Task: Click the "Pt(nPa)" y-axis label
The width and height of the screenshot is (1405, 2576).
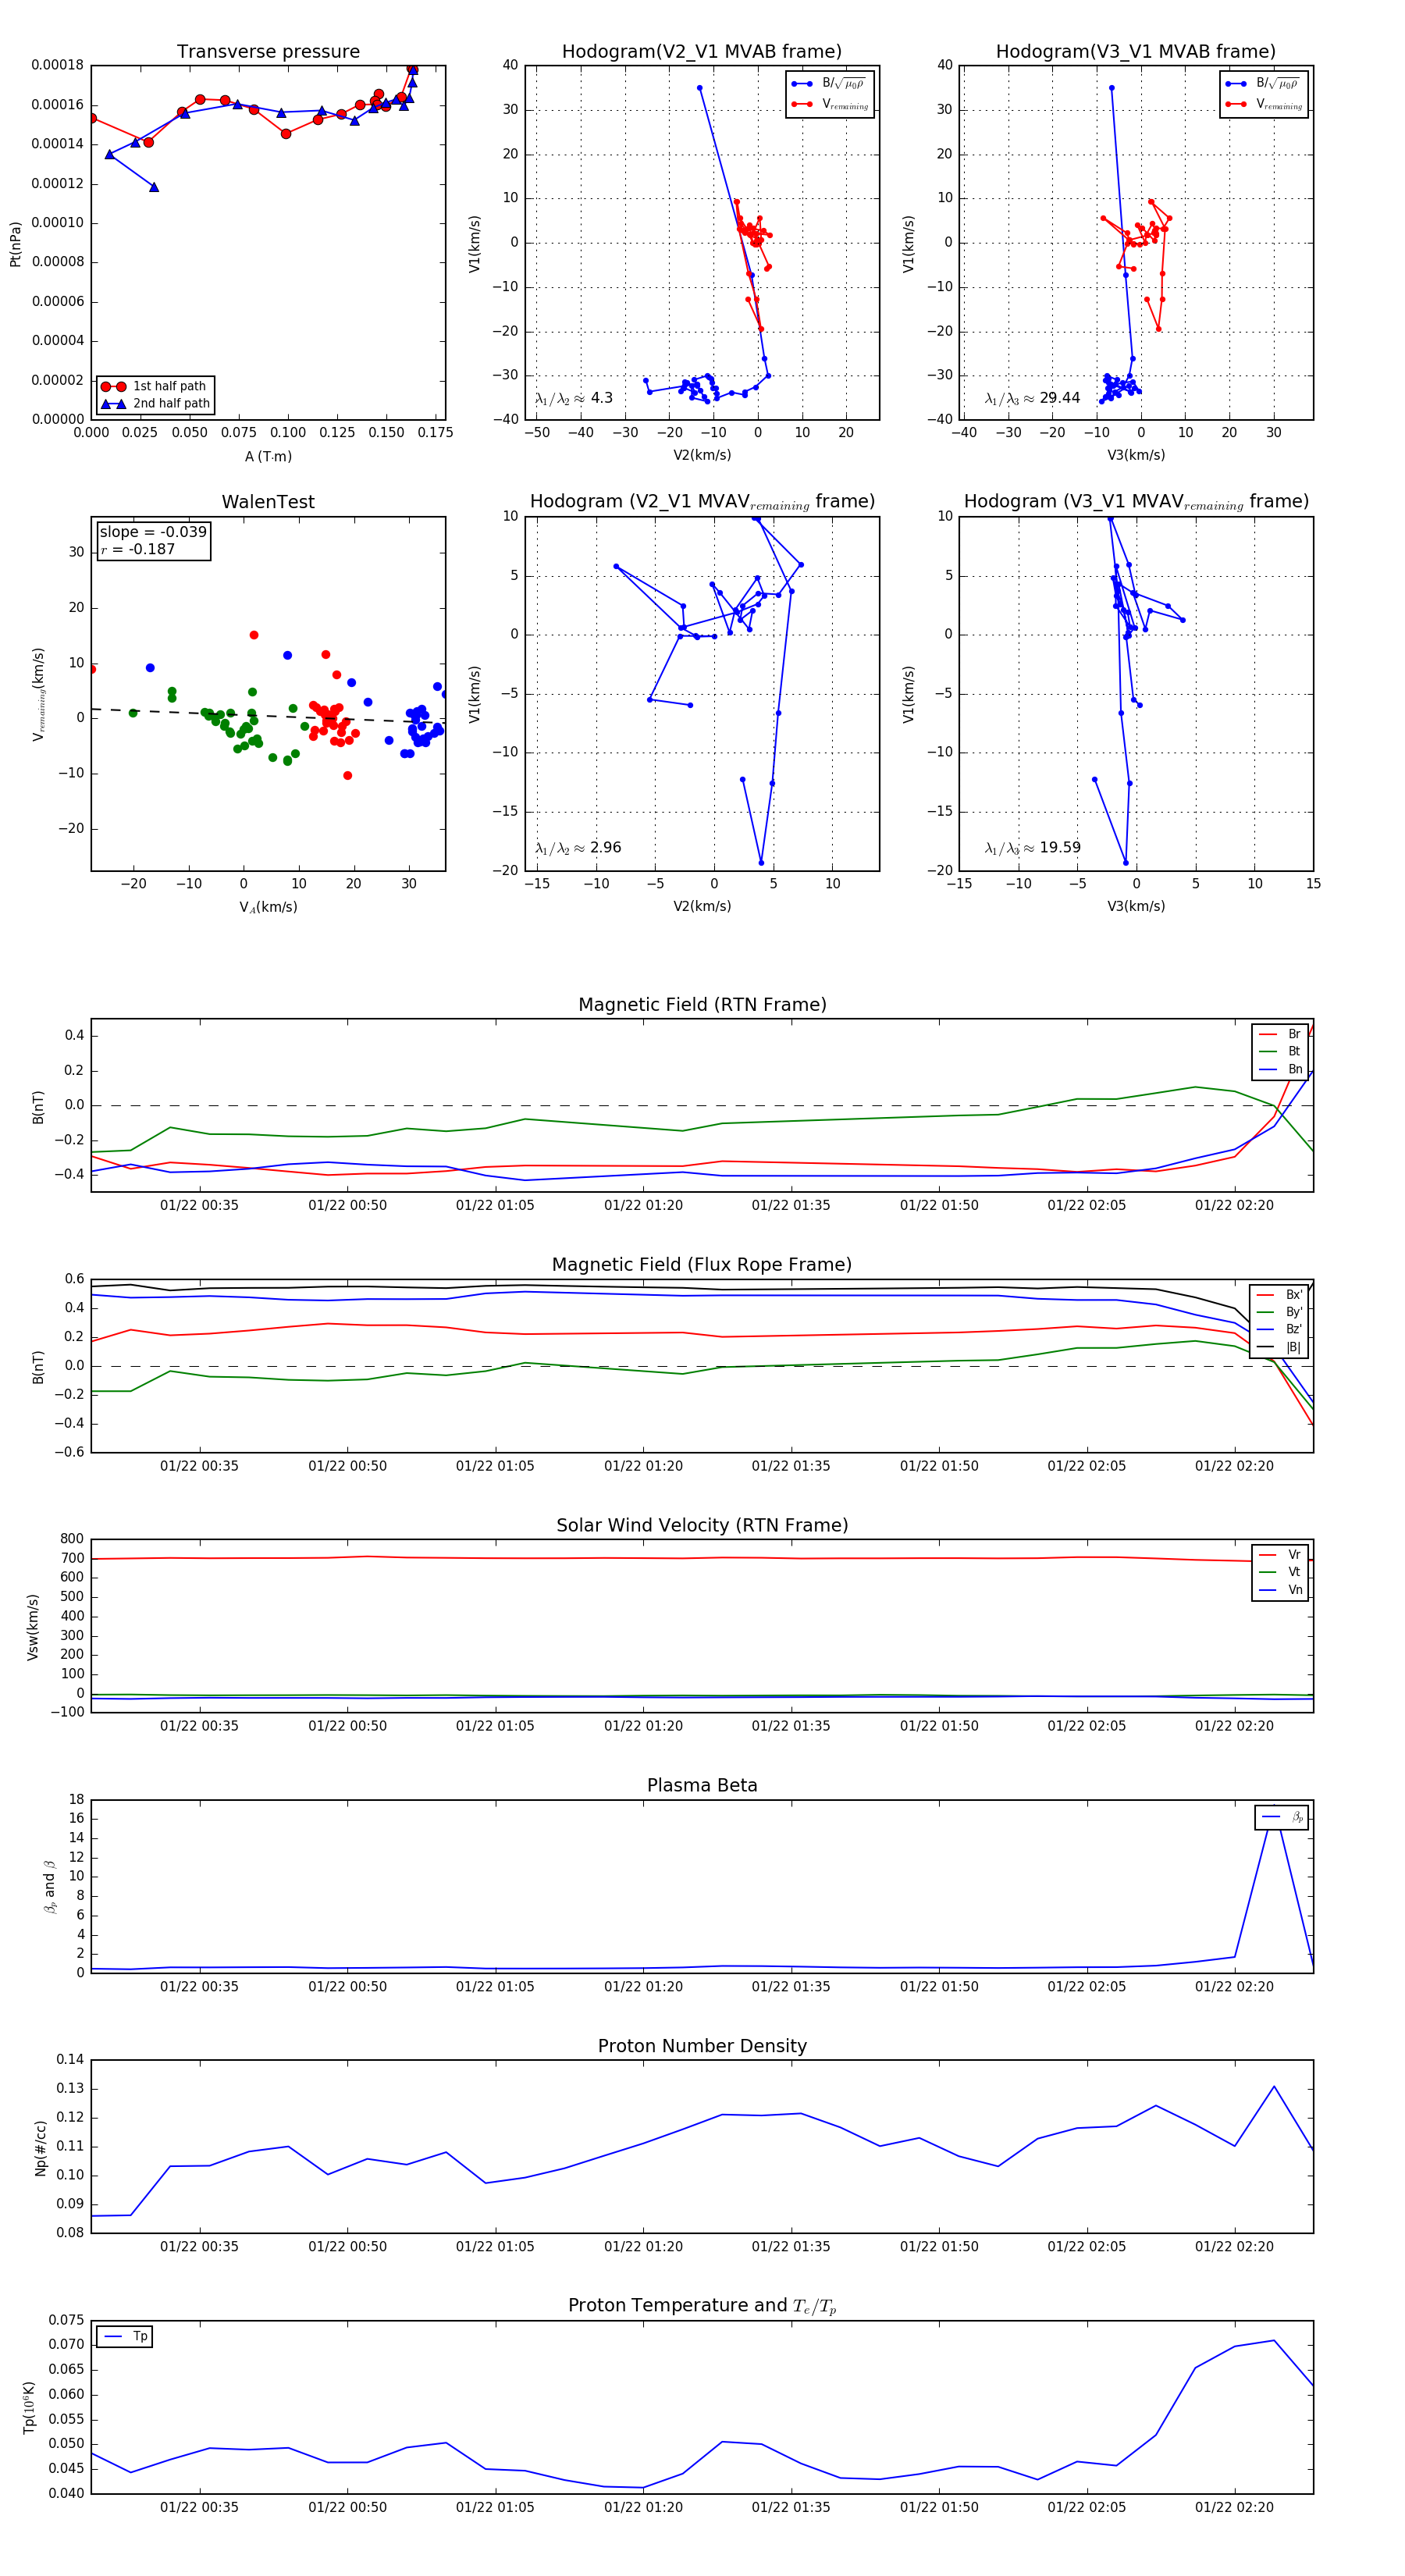Action: 15,244
